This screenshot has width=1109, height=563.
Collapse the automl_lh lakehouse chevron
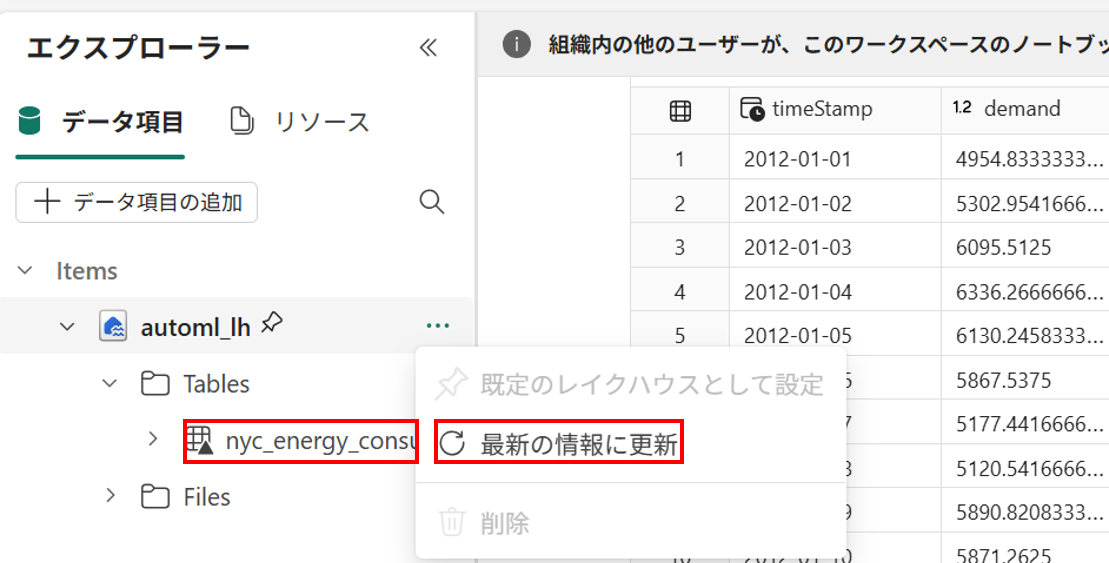click(x=67, y=326)
